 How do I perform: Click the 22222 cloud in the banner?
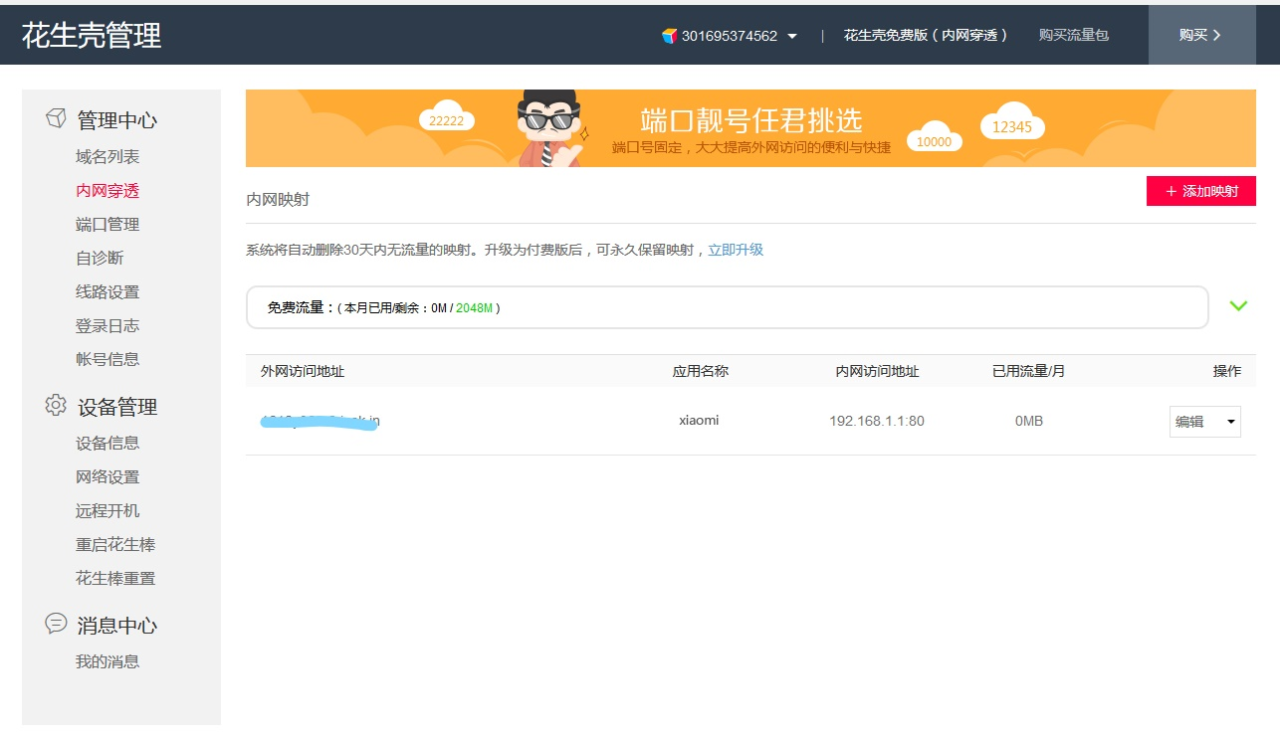(446, 119)
